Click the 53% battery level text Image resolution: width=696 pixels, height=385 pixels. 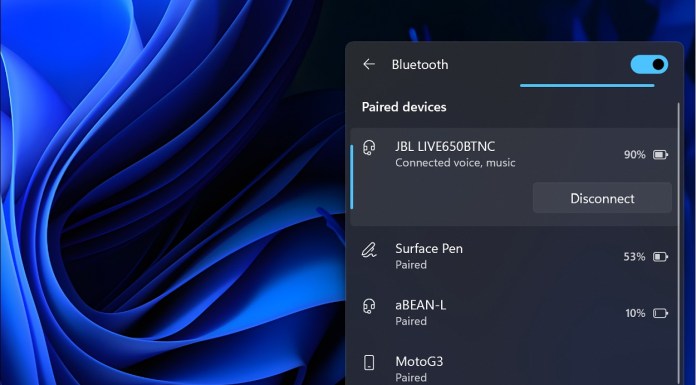[634, 257]
